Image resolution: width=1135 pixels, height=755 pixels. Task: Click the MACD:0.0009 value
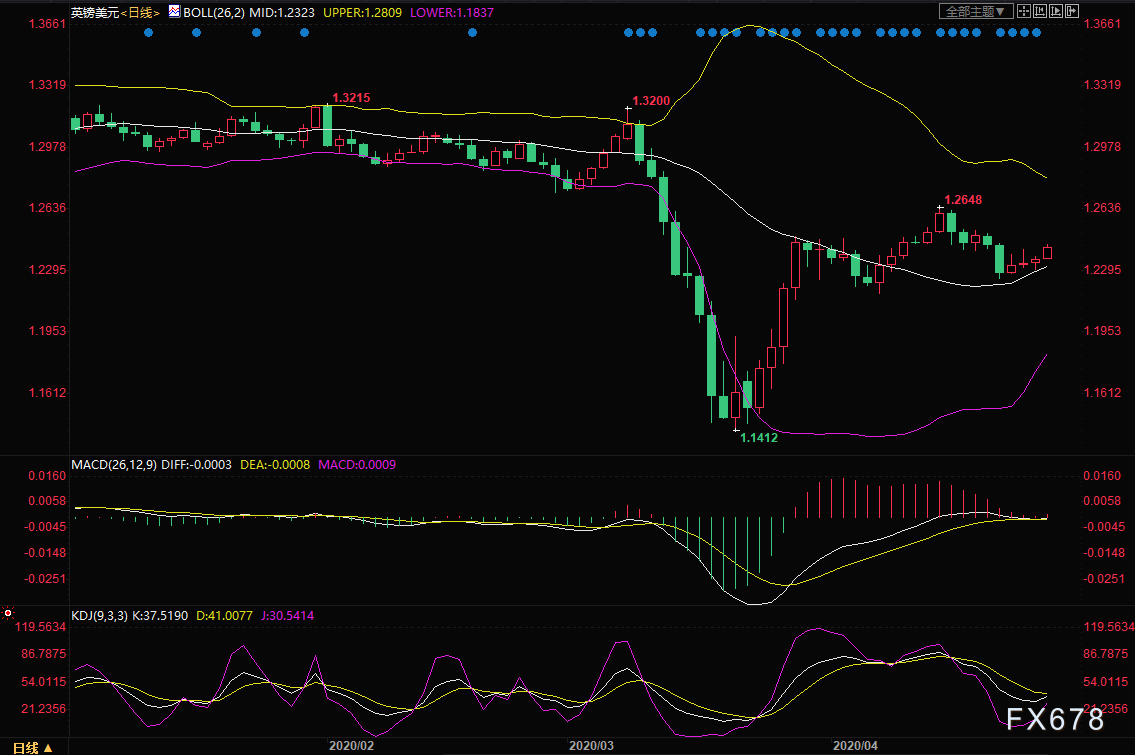[x=357, y=465]
